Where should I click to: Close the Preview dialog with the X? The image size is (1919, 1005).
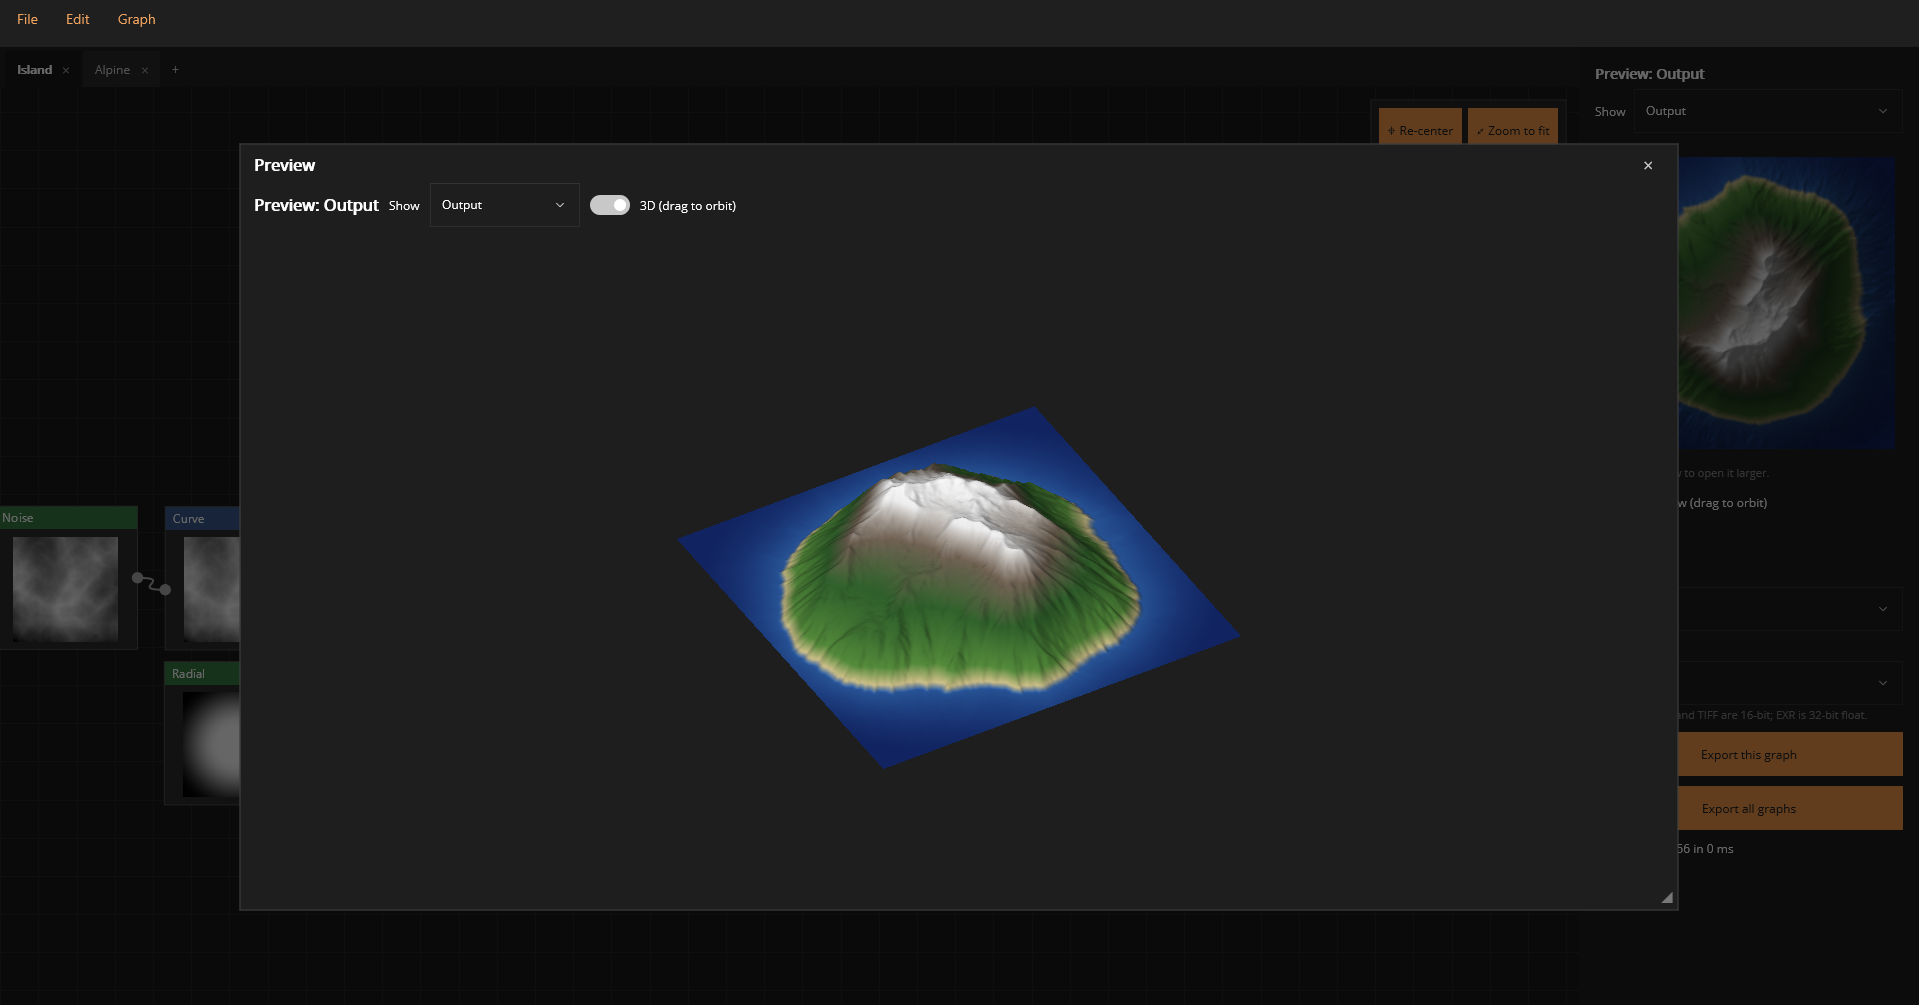coord(1648,166)
